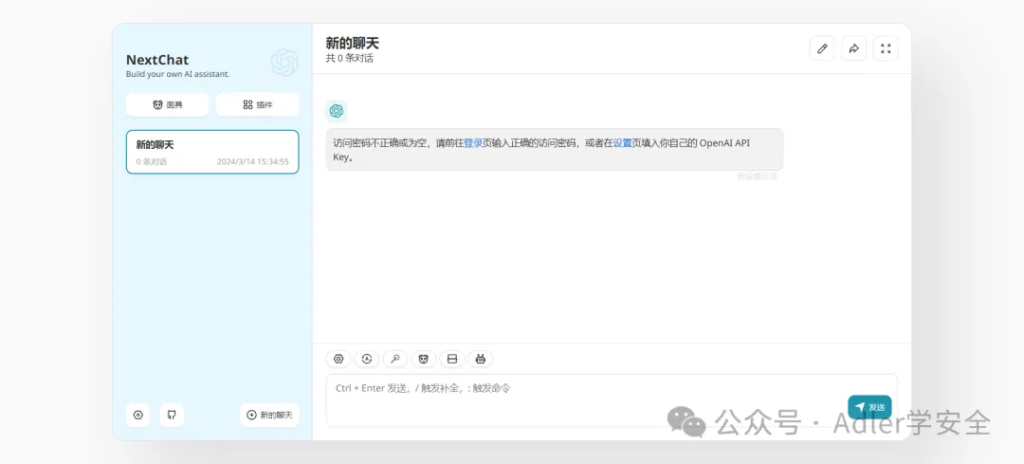Viewport: 1024px width, 464px height.
Task: Click timestamp 2024/3/14 15:34:55
Action: coord(253,161)
